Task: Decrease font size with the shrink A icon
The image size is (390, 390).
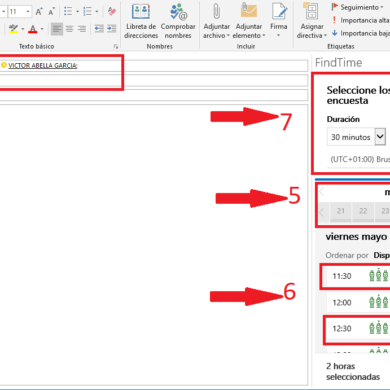Action: [x=51, y=12]
